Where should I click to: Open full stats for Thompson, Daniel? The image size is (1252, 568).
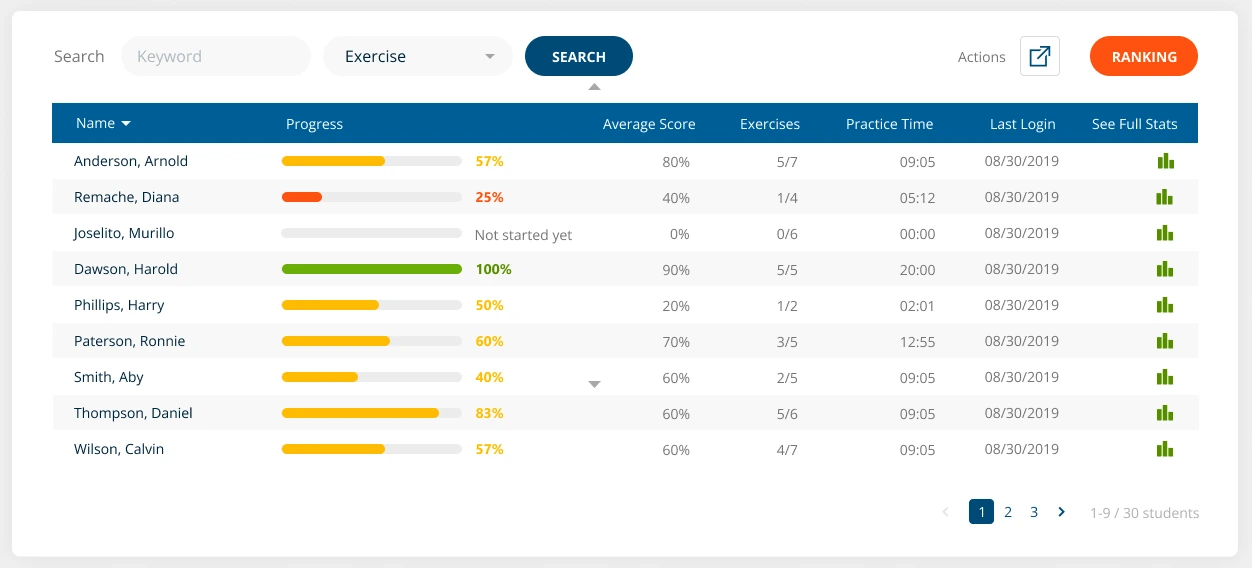click(1164, 413)
